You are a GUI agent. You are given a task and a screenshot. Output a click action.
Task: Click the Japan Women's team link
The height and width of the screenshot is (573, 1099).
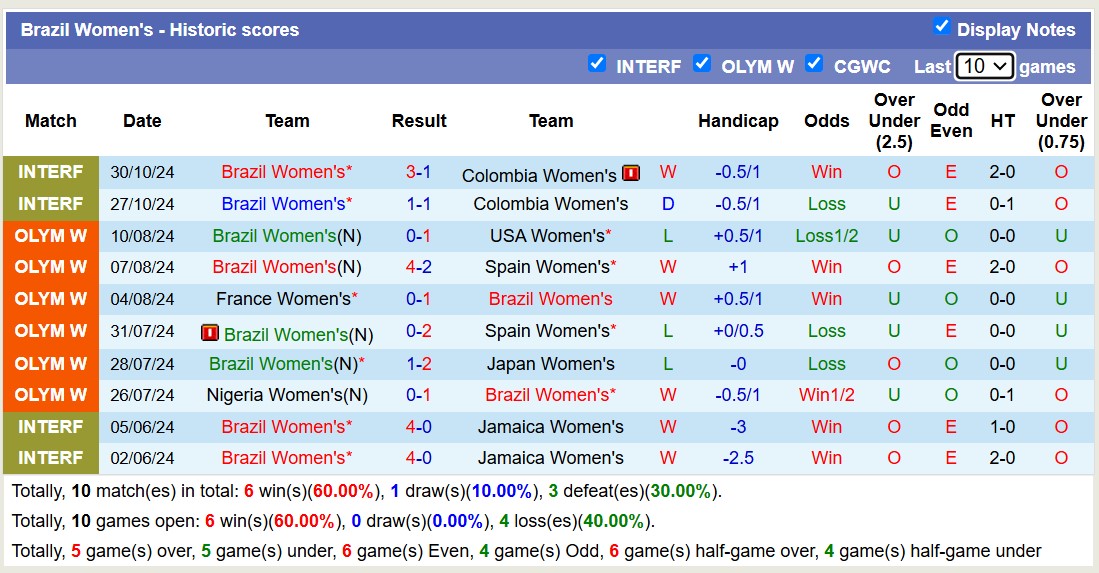click(x=550, y=364)
